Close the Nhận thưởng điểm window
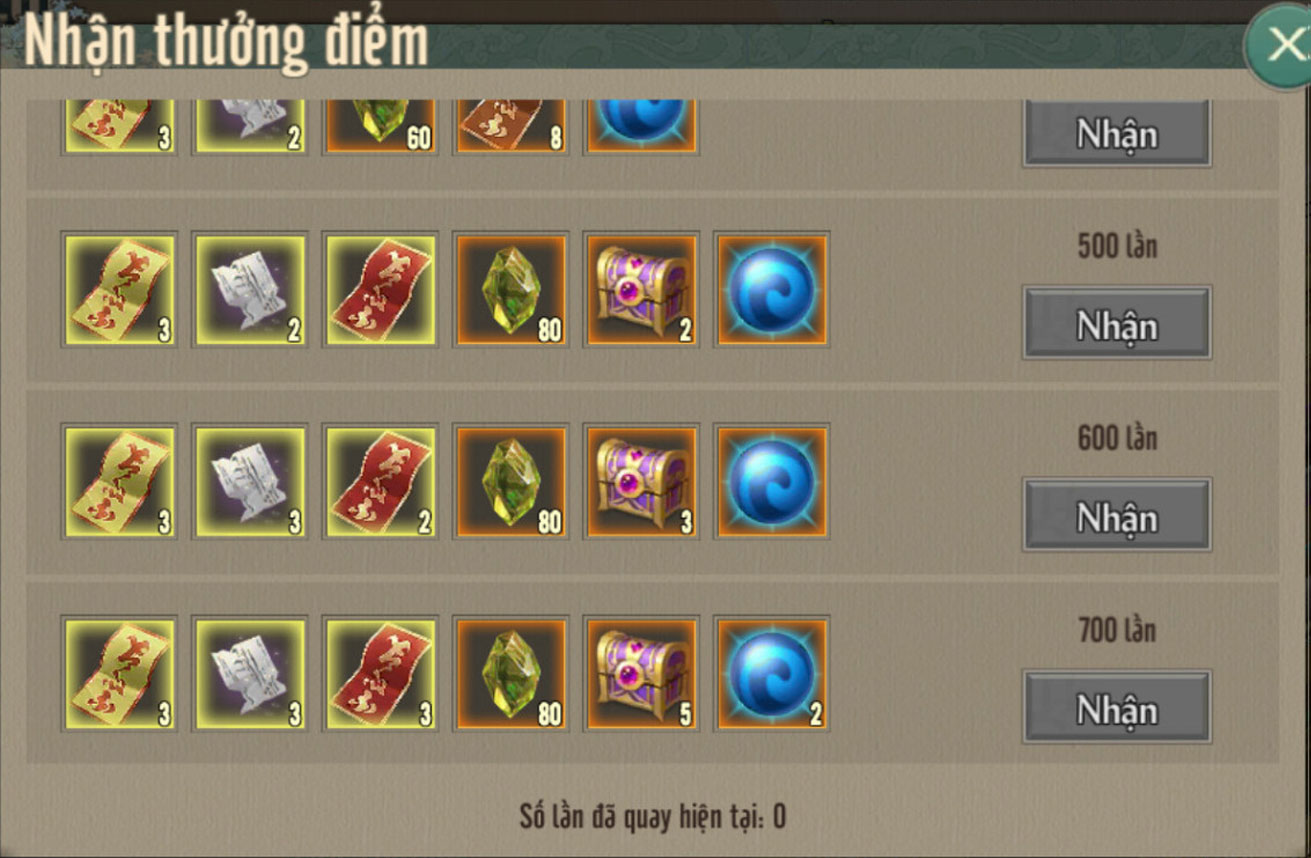The width and height of the screenshot is (1311, 858). click(x=1280, y=45)
